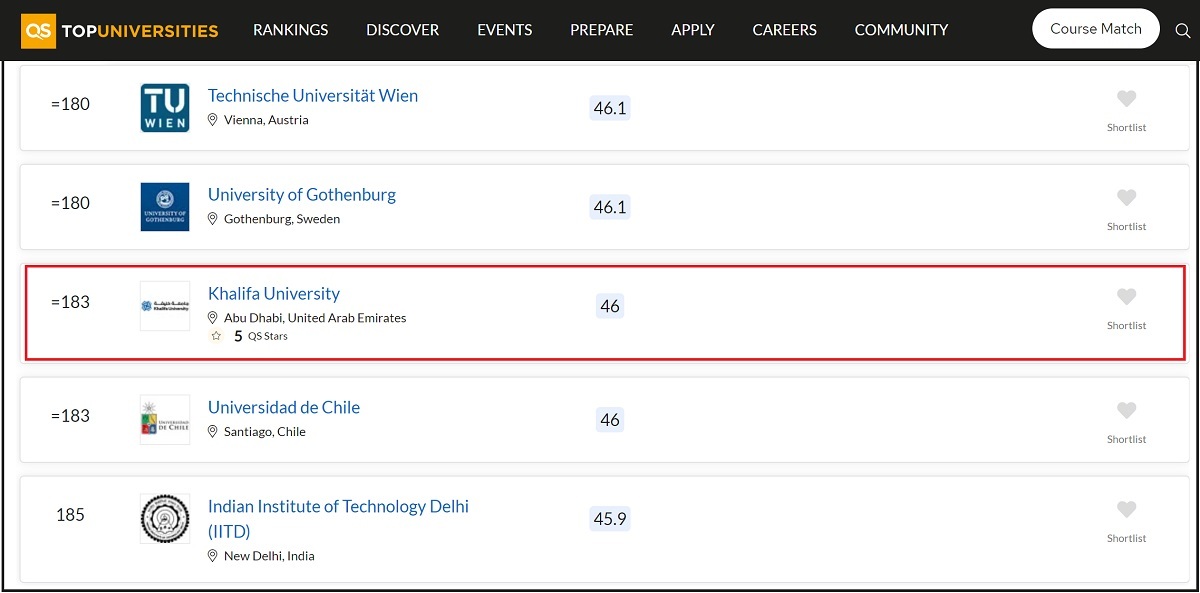The height and width of the screenshot is (593, 1200).
Task: Open the search magnifier icon
Action: 1182,30
